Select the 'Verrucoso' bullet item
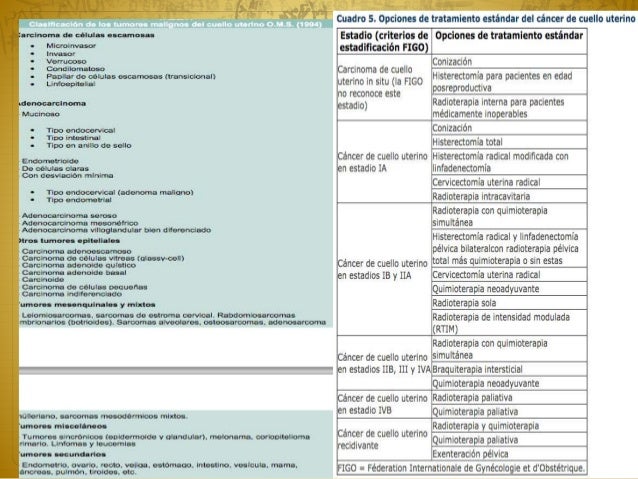 [66, 61]
